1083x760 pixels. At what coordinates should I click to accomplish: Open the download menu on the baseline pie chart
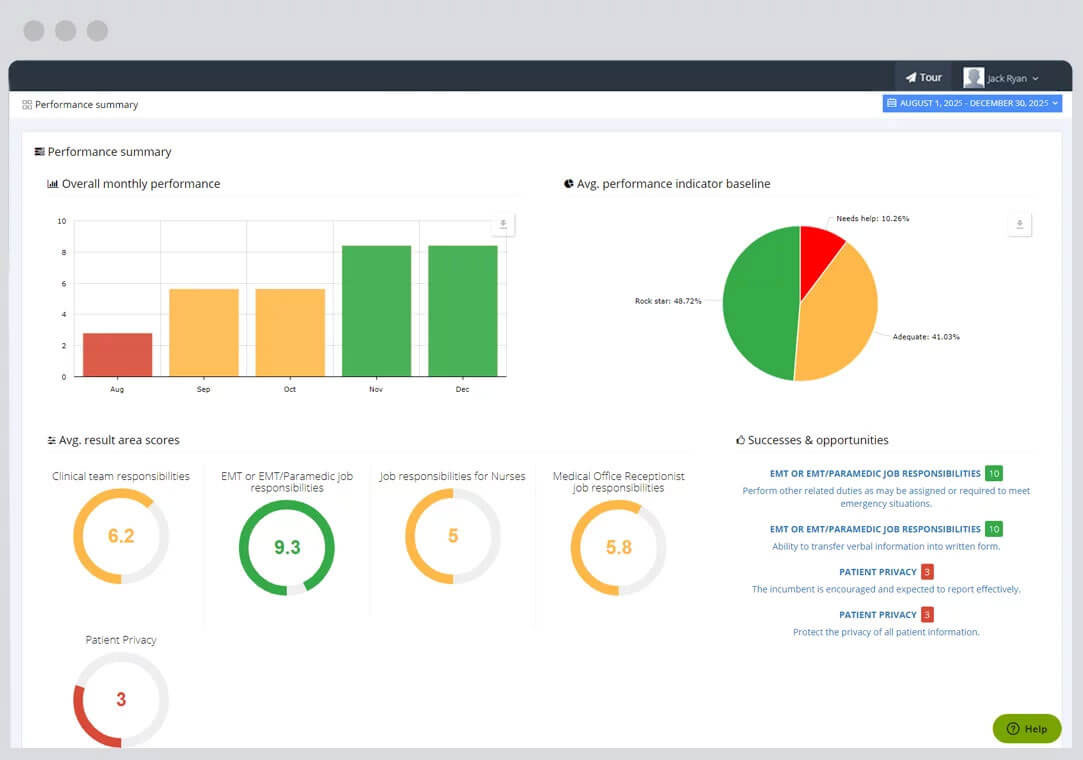pos(1019,224)
